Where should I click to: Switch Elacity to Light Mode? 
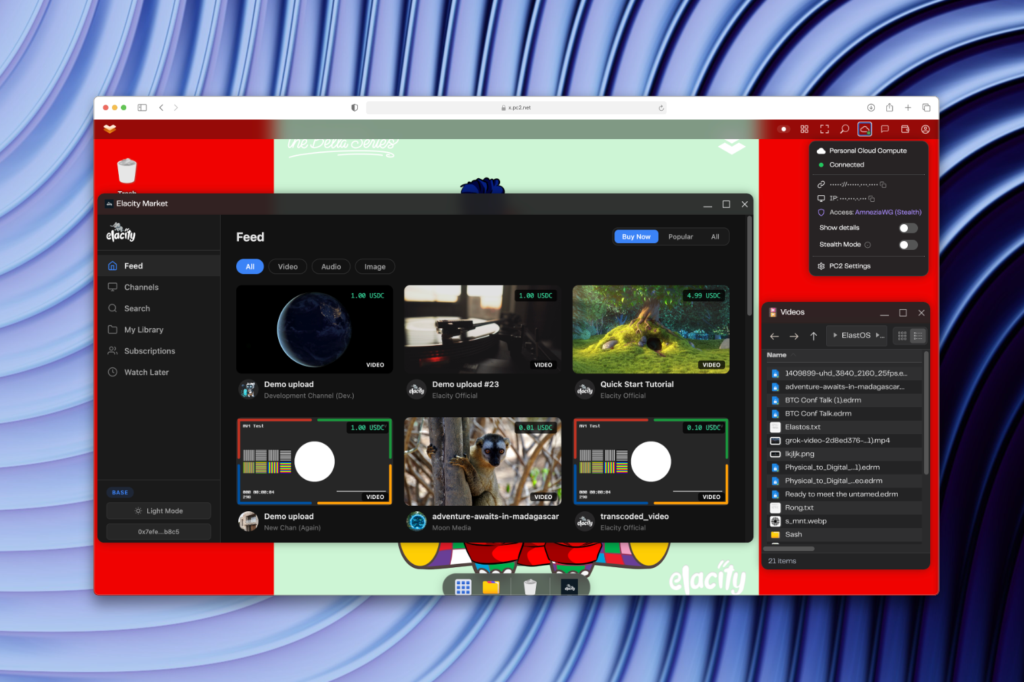coord(158,511)
